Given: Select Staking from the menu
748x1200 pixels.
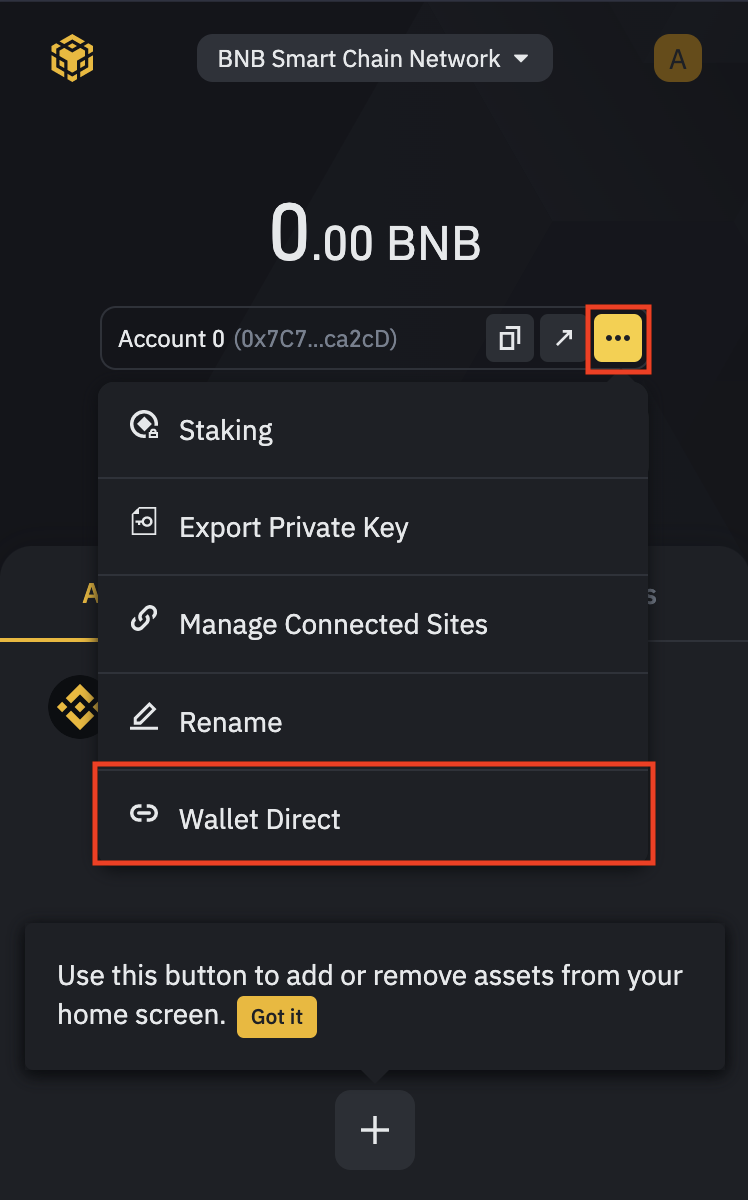Looking at the screenshot, I should pos(225,430).
